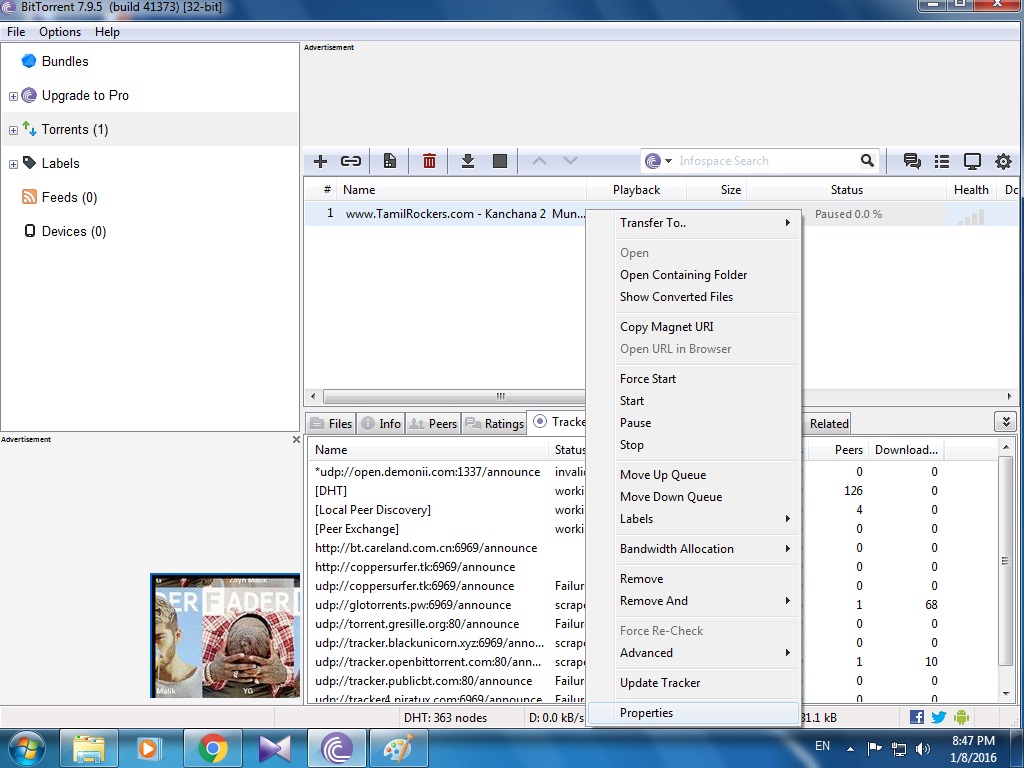Click Add Torrent from URL link icon
Image resolution: width=1024 pixels, height=768 pixels.
click(351, 161)
